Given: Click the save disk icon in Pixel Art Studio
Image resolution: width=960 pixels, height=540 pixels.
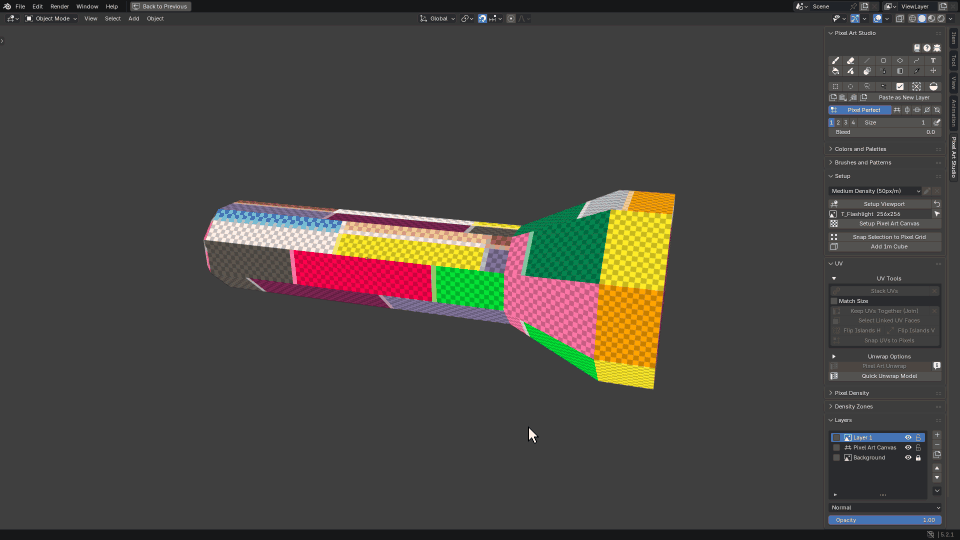Looking at the screenshot, I should click(x=917, y=48).
